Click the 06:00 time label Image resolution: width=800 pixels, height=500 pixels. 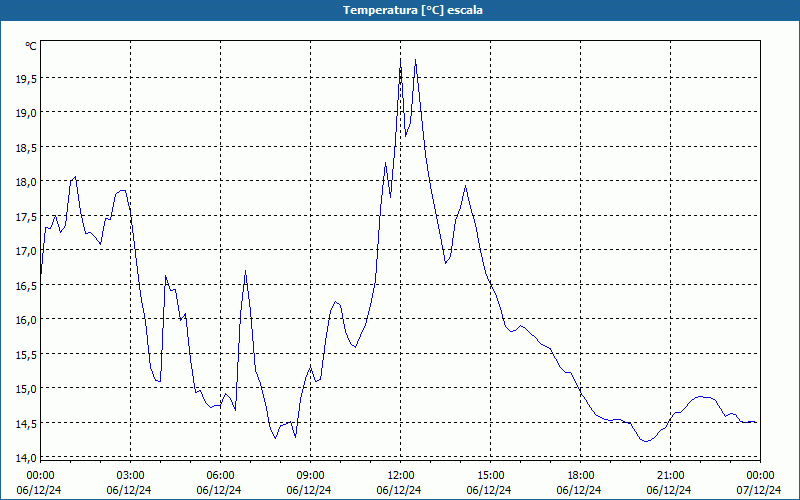click(x=220, y=476)
